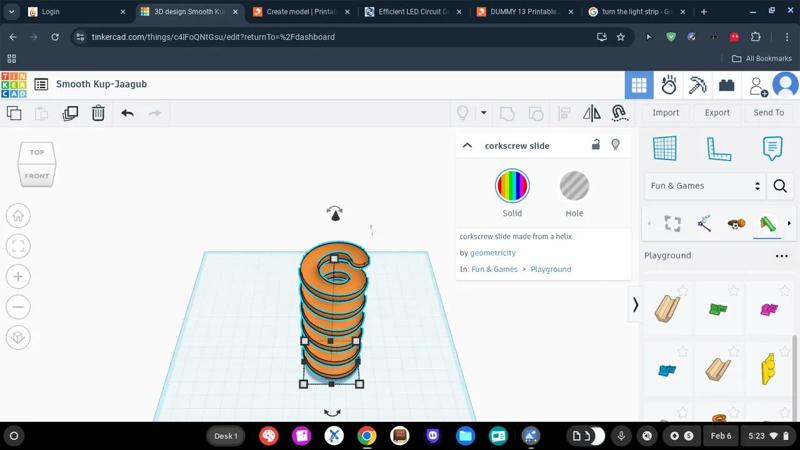Select the Workplane tool

(665, 148)
